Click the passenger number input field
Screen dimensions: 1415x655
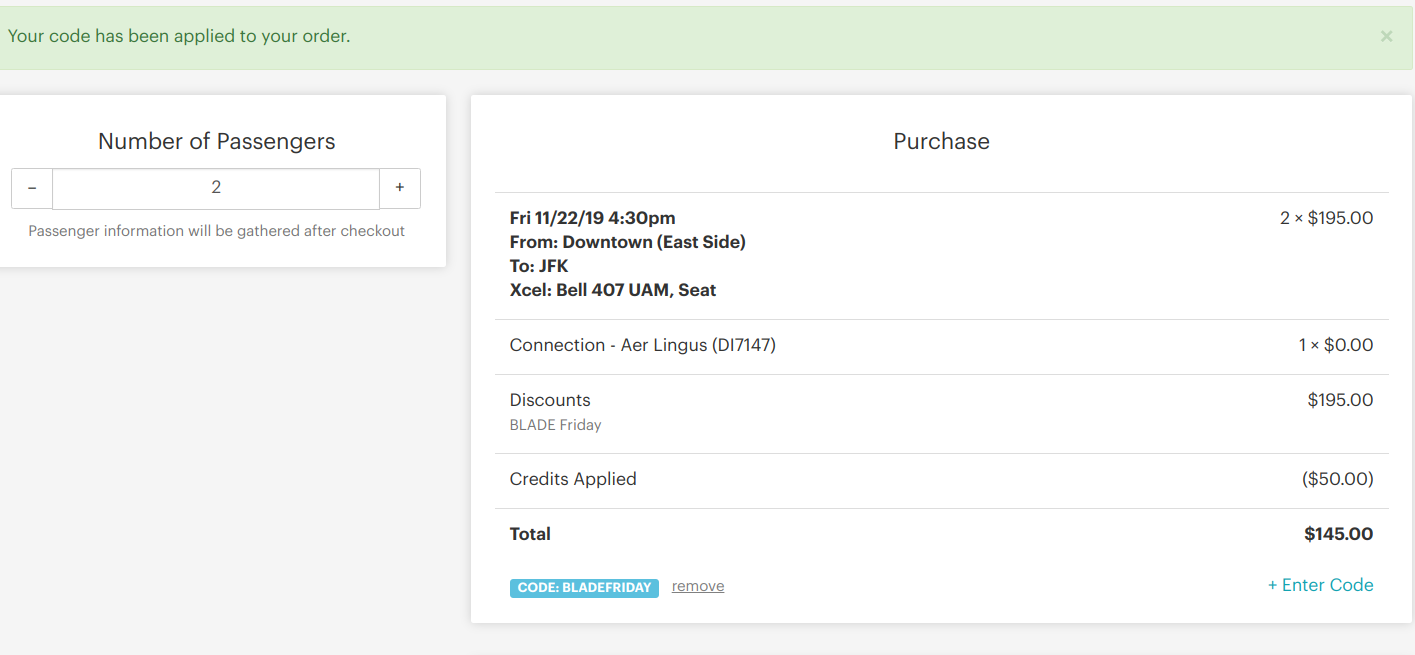tap(216, 188)
